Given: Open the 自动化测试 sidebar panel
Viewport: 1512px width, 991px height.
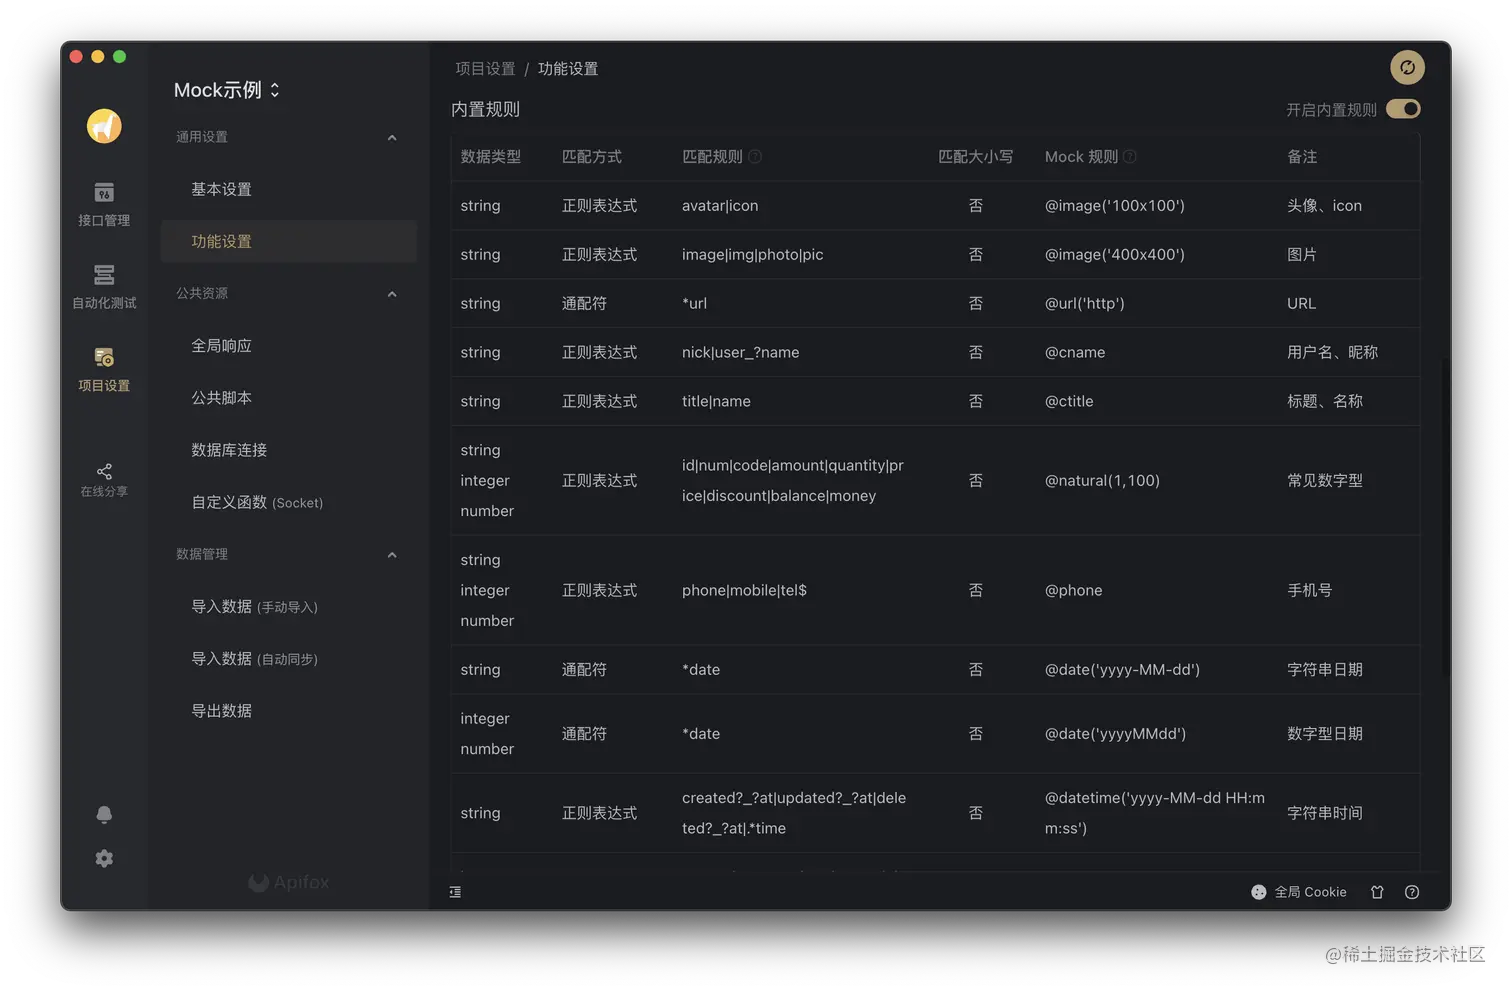Looking at the screenshot, I should (103, 288).
